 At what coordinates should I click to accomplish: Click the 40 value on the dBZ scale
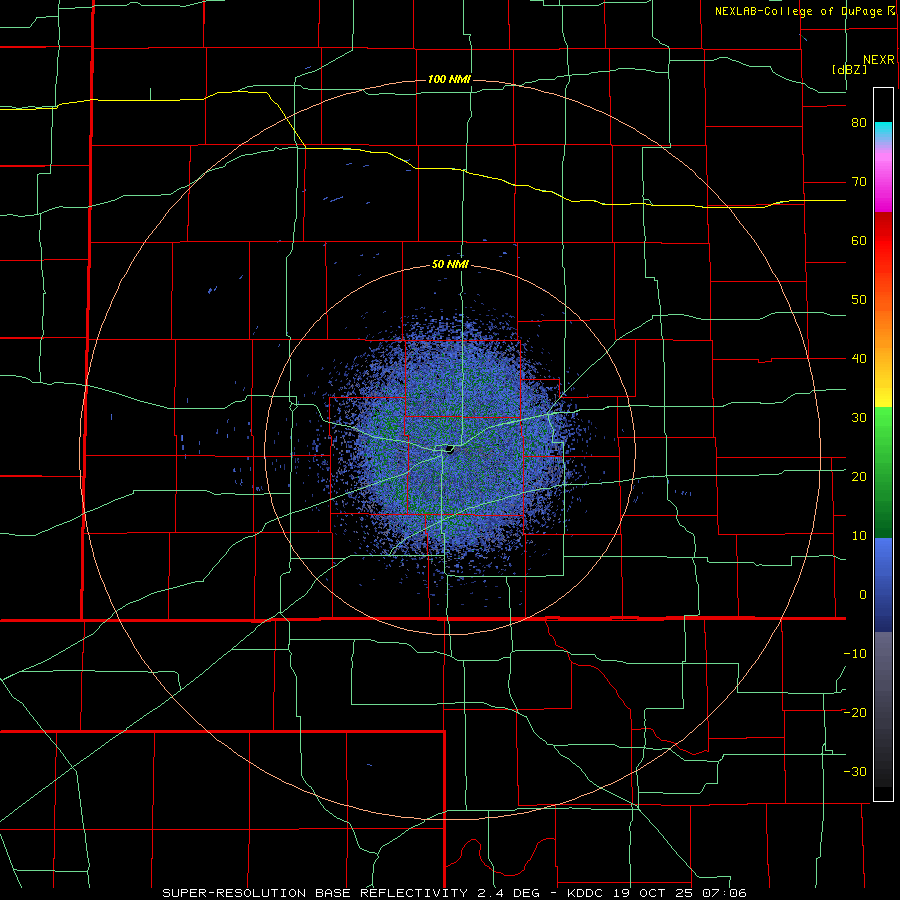pos(859,359)
